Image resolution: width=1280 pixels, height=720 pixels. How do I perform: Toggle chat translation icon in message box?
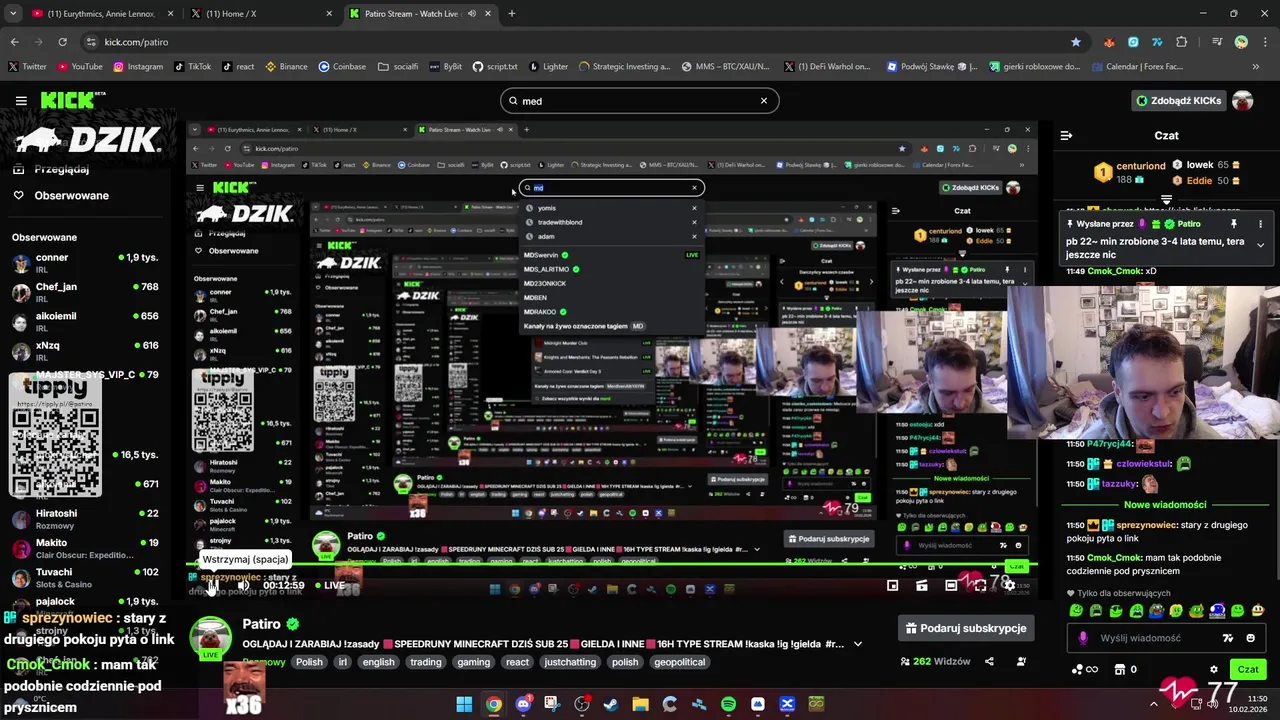(1228, 638)
